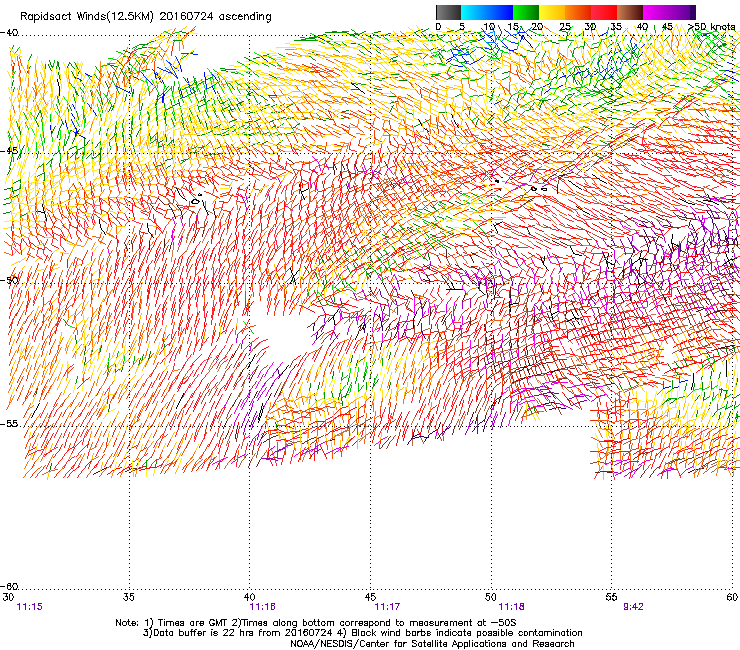740x650 pixels.
Task: Click the longitude axis label '55' at bottom
Action: tap(611, 597)
